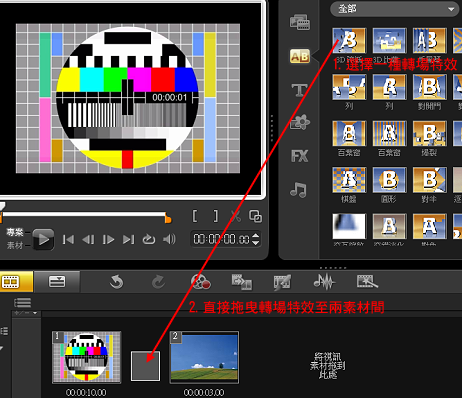Open the FX Filter library icon
Image resolution: width=462 pixels, height=398 pixels.
(x=299, y=156)
